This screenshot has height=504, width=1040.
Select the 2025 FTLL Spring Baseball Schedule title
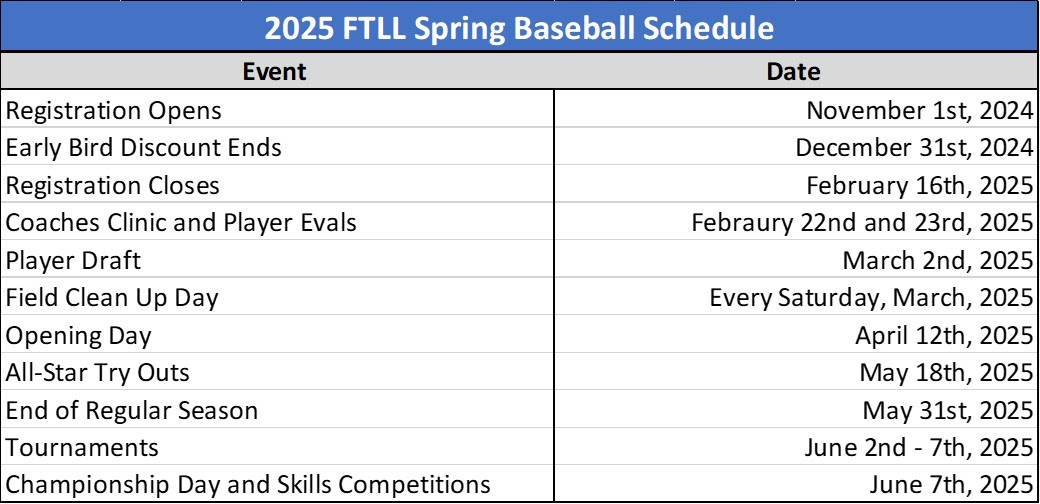click(519, 27)
